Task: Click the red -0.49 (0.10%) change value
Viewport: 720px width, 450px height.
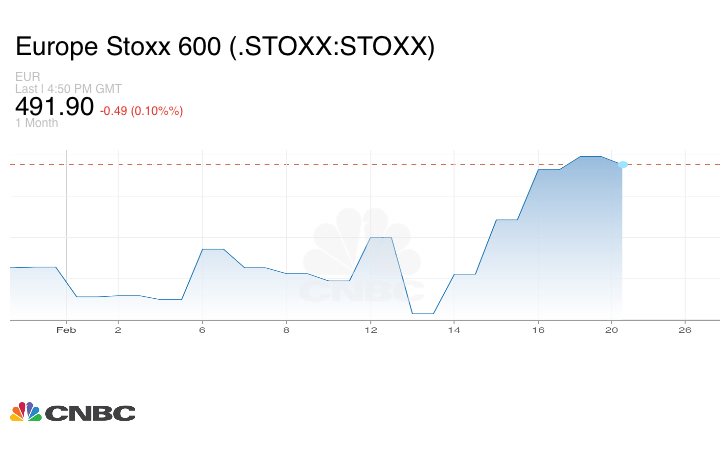Action: 141,111
